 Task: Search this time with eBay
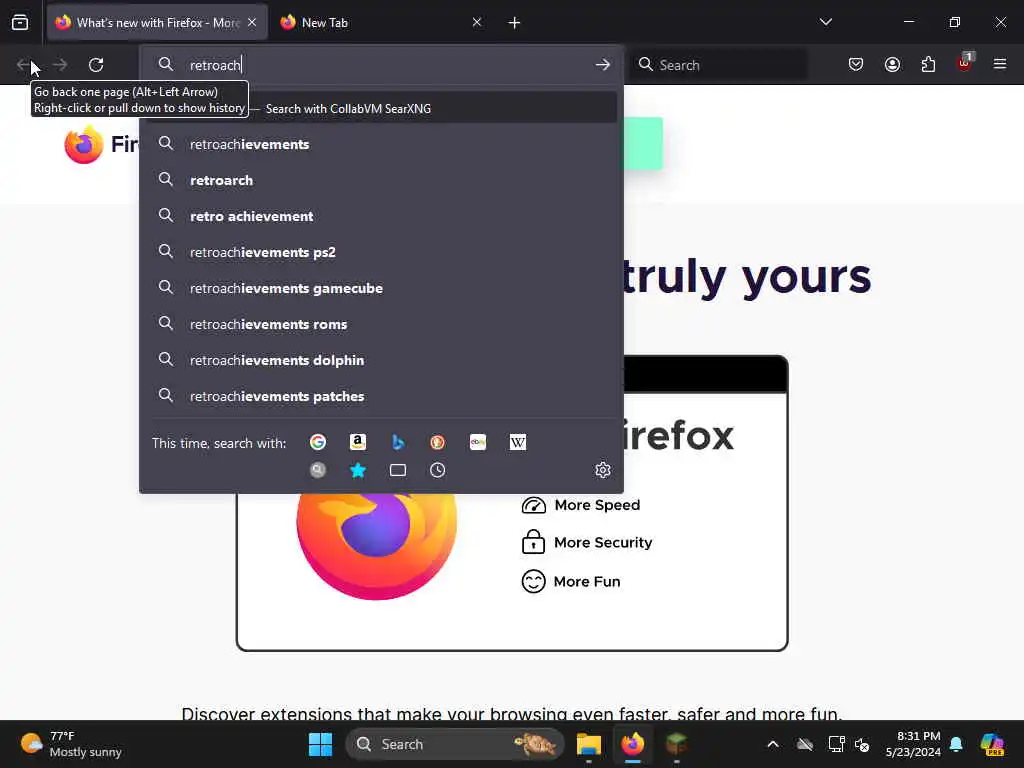click(x=478, y=442)
